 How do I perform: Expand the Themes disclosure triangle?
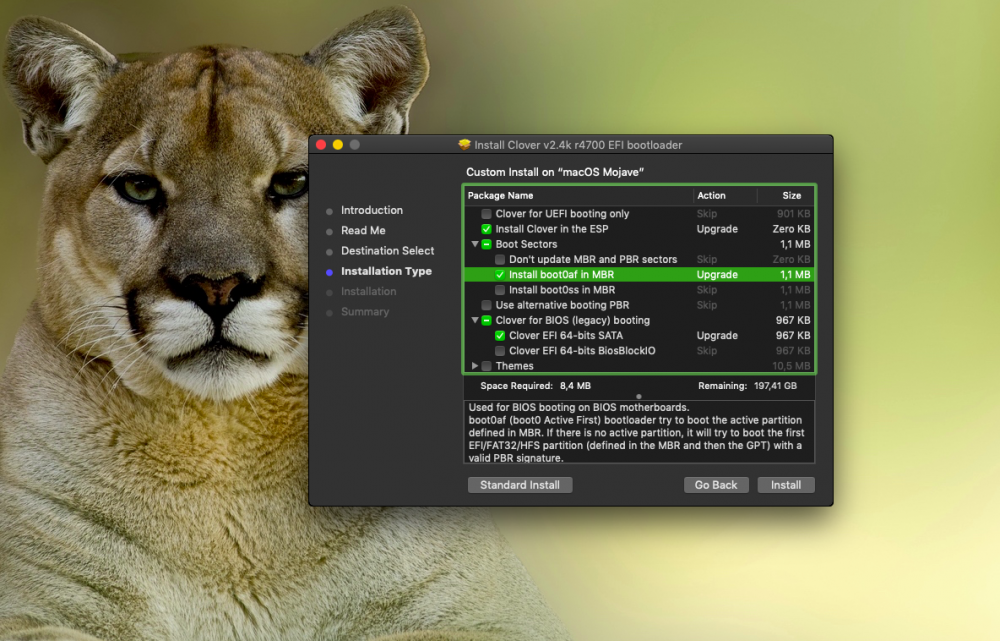475,366
